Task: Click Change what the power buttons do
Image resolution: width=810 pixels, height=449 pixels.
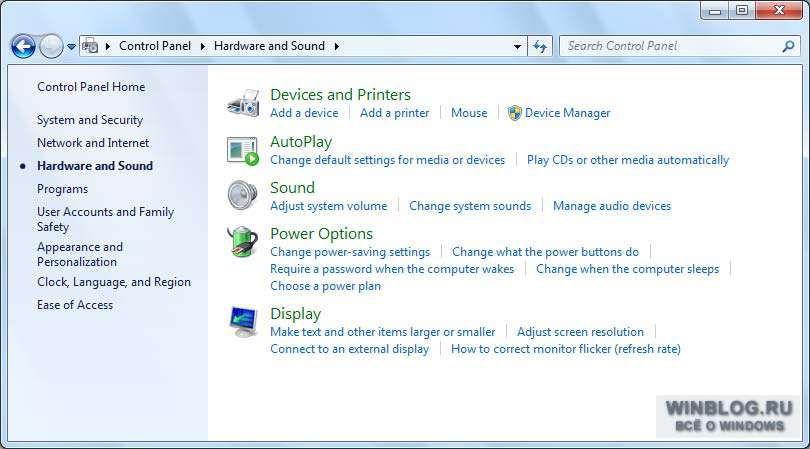Action: click(x=546, y=252)
